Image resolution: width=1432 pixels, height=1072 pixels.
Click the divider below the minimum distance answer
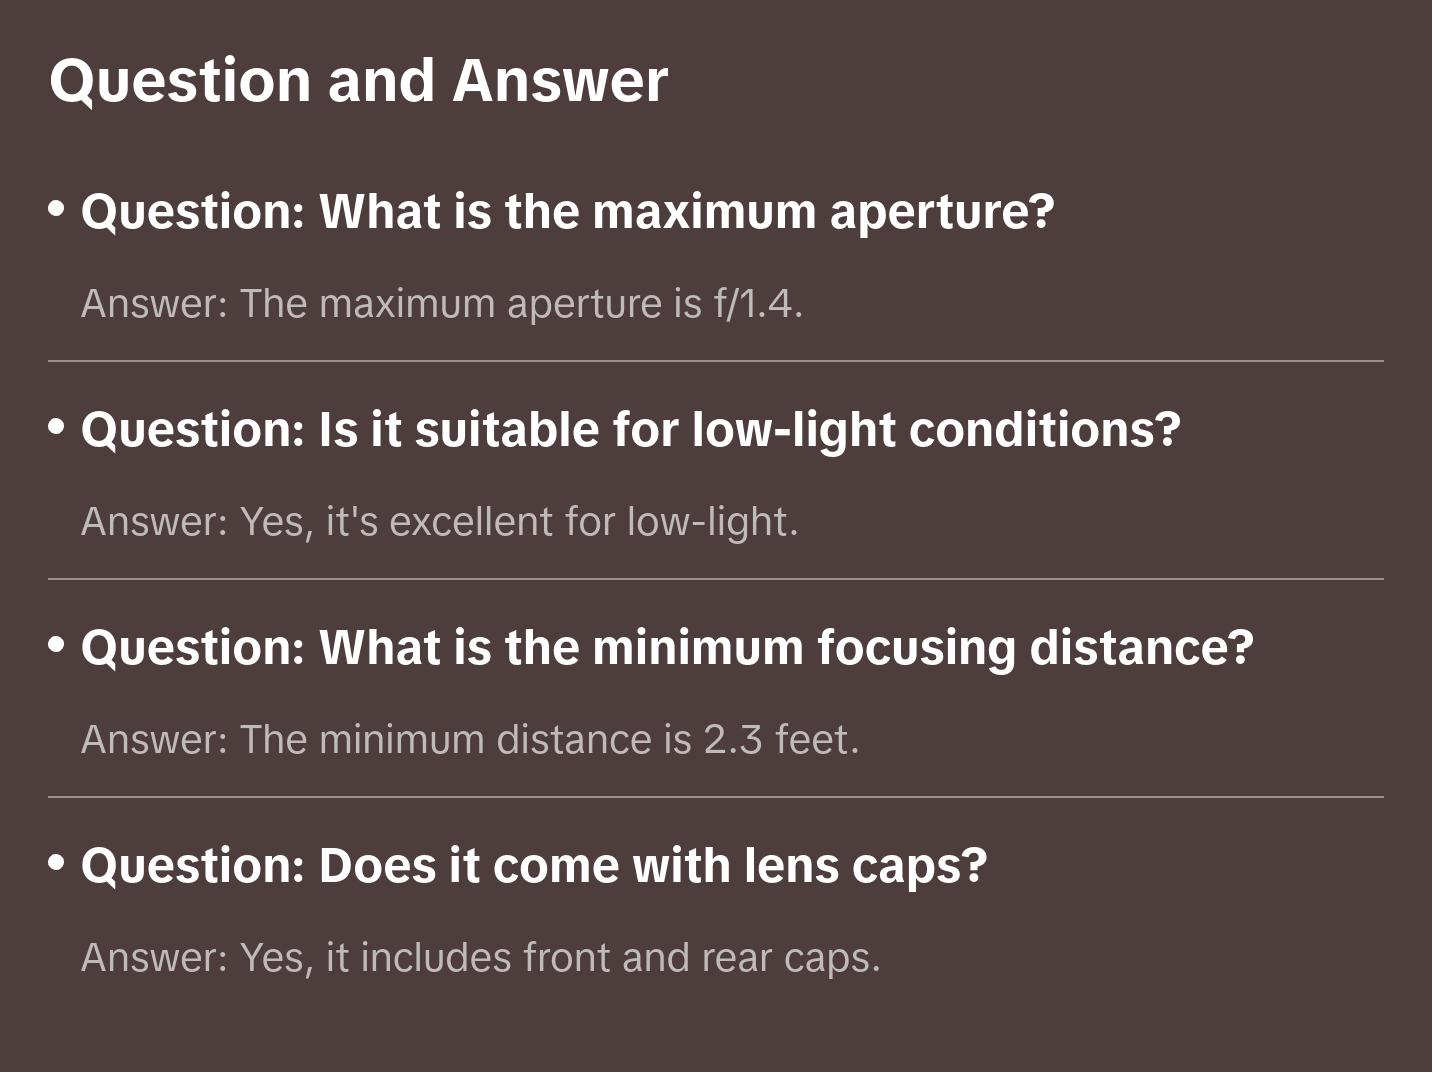pos(716,797)
